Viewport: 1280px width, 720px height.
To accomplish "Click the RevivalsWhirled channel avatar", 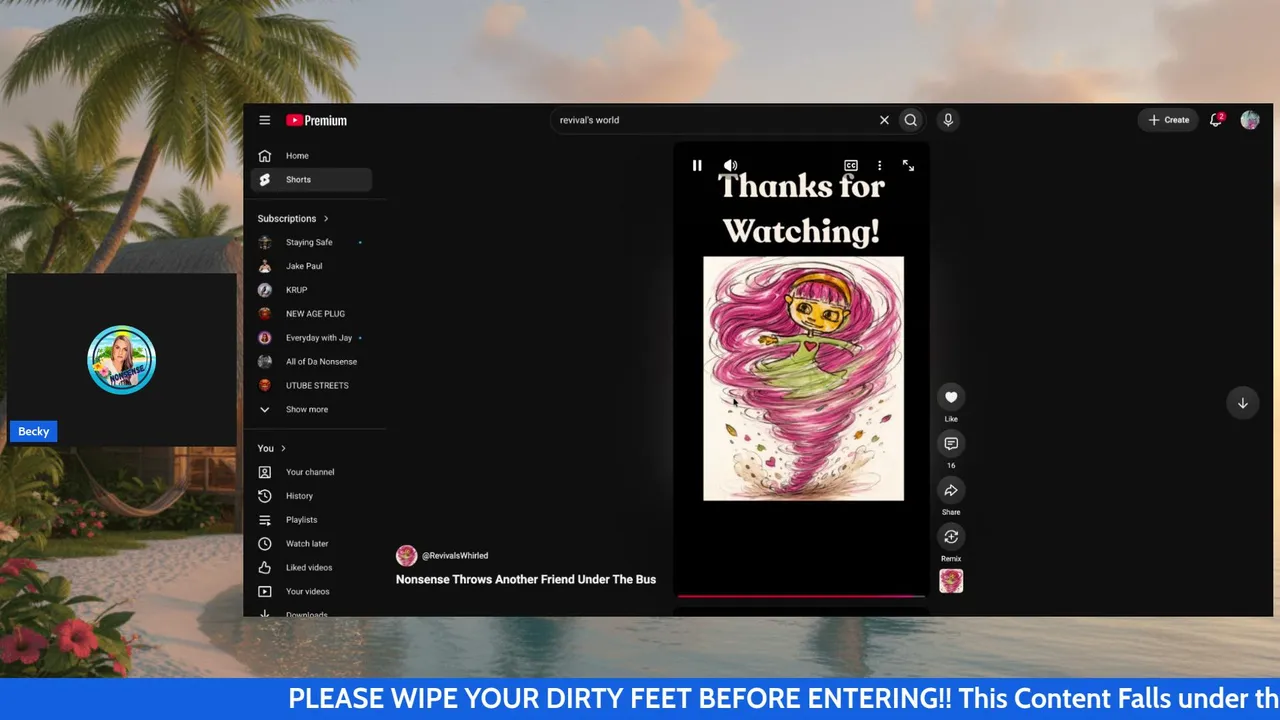I will pos(407,556).
